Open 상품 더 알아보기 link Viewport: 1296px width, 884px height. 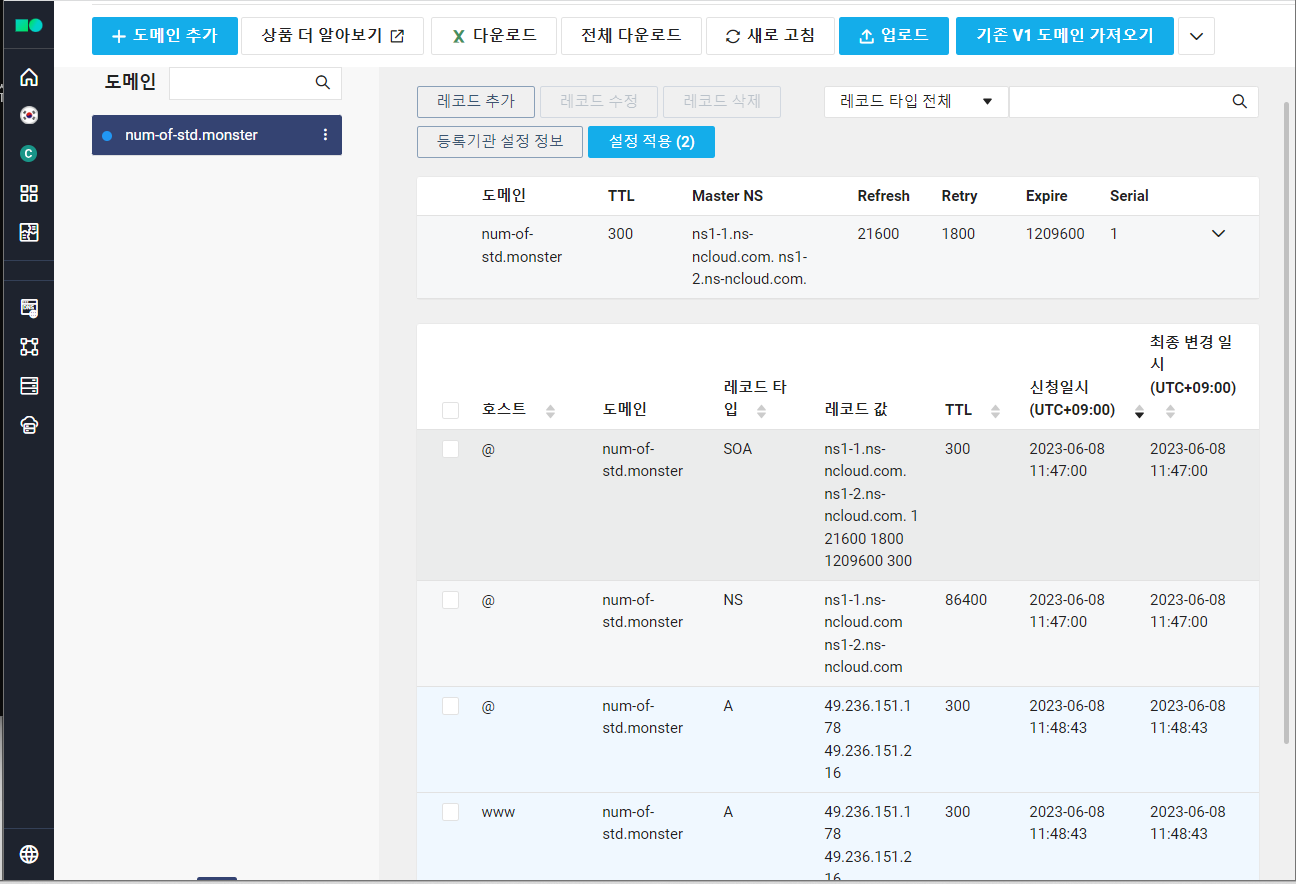[333, 36]
